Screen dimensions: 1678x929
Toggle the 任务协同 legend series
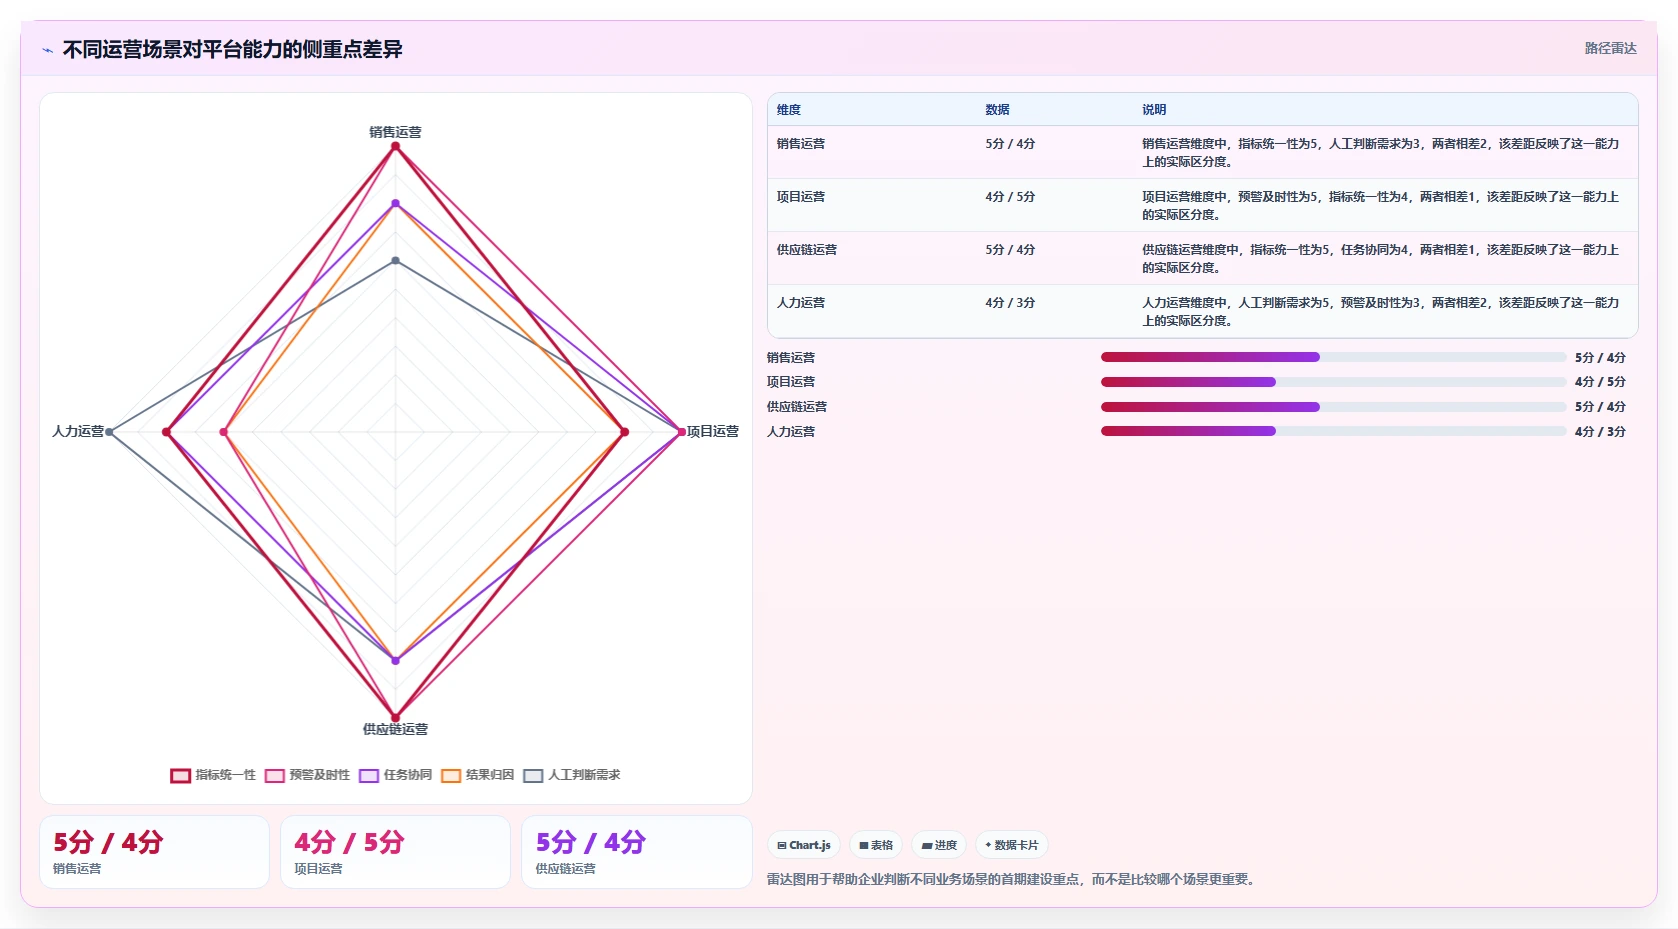(395, 775)
